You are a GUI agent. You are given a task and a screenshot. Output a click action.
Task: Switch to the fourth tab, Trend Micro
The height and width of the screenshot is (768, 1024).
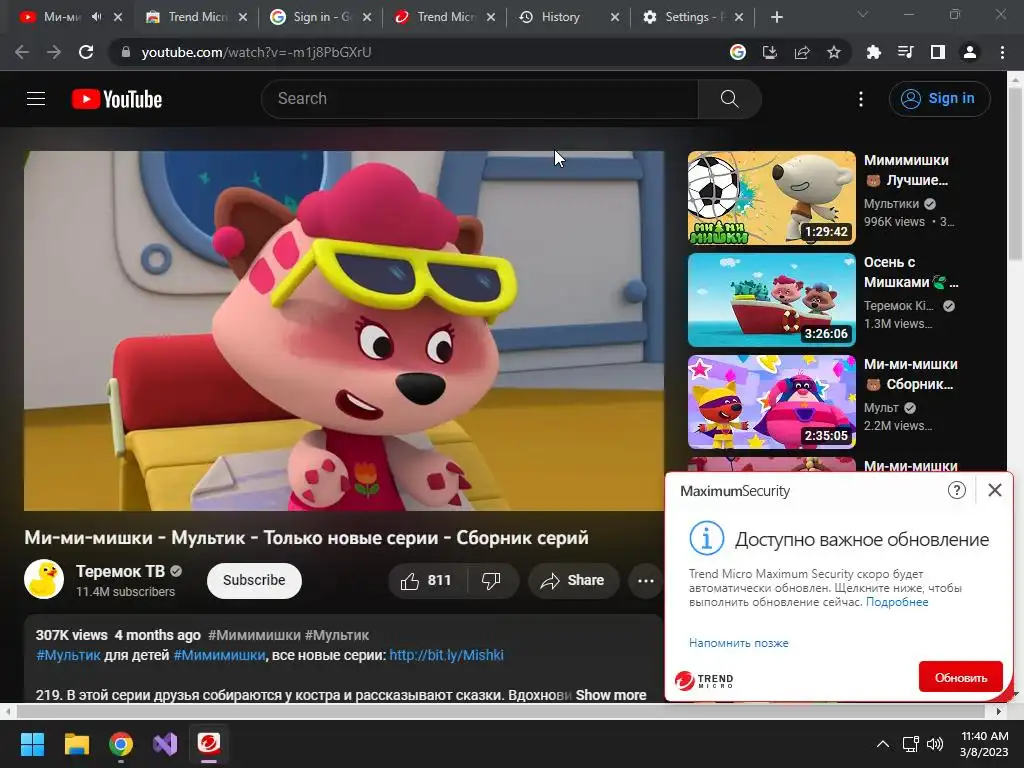click(x=446, y=17)
